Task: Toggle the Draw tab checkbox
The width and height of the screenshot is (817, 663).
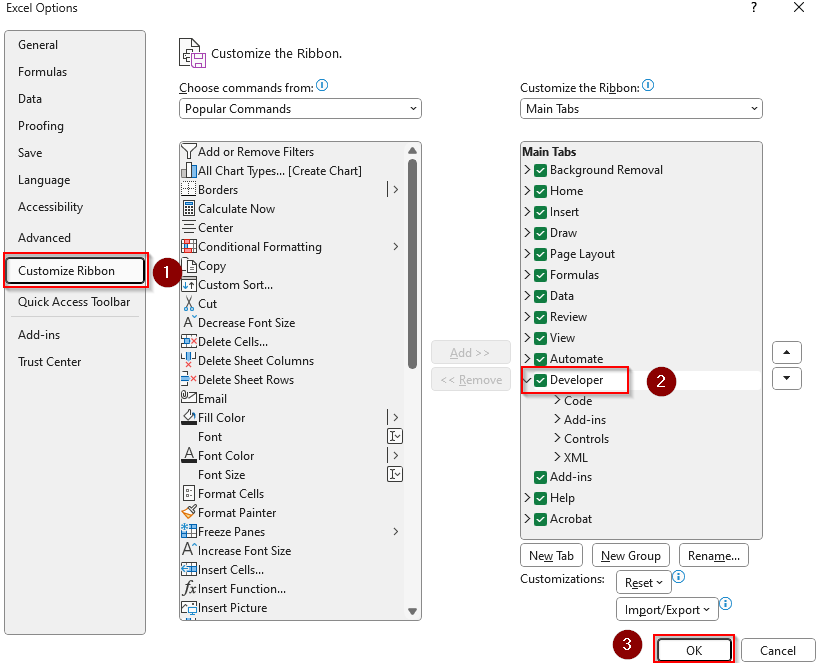Action: (x=541, y=233)
